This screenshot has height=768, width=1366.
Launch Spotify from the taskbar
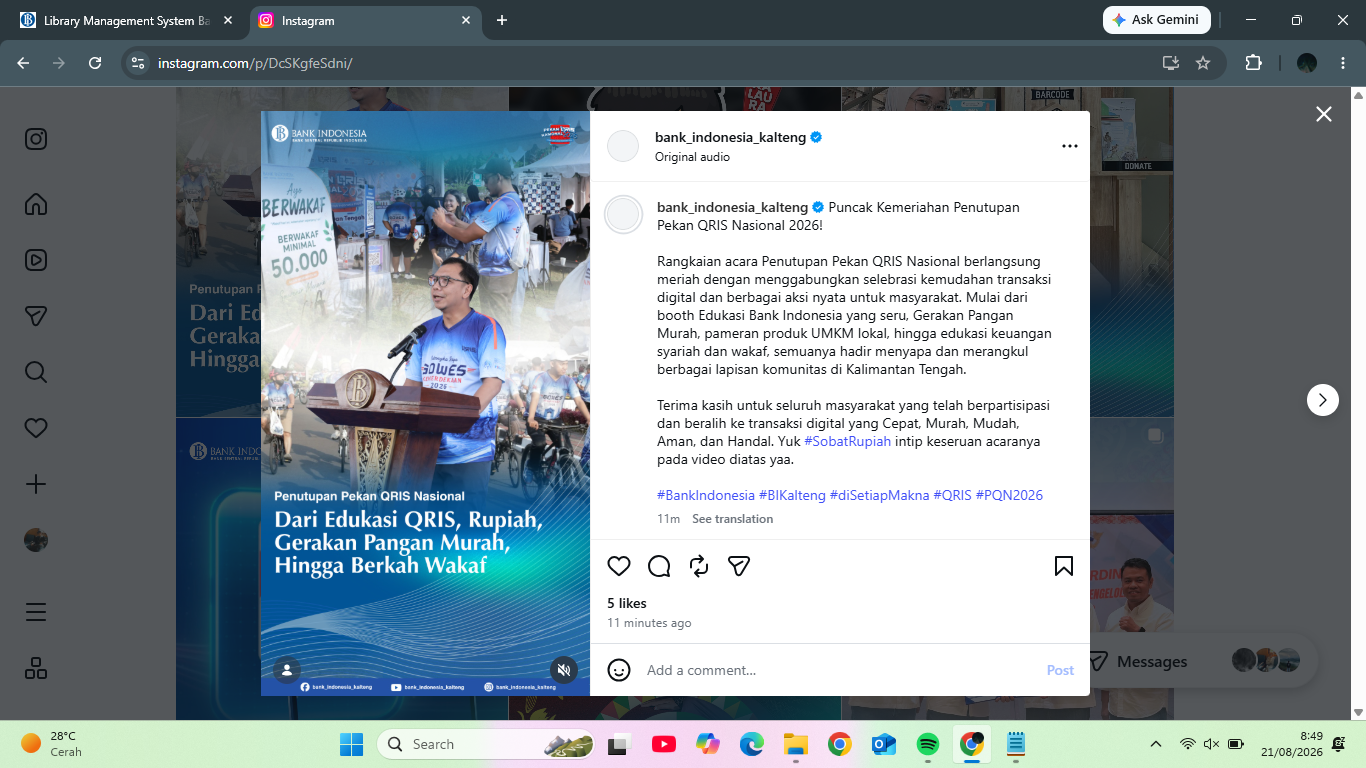coord(927,744)
